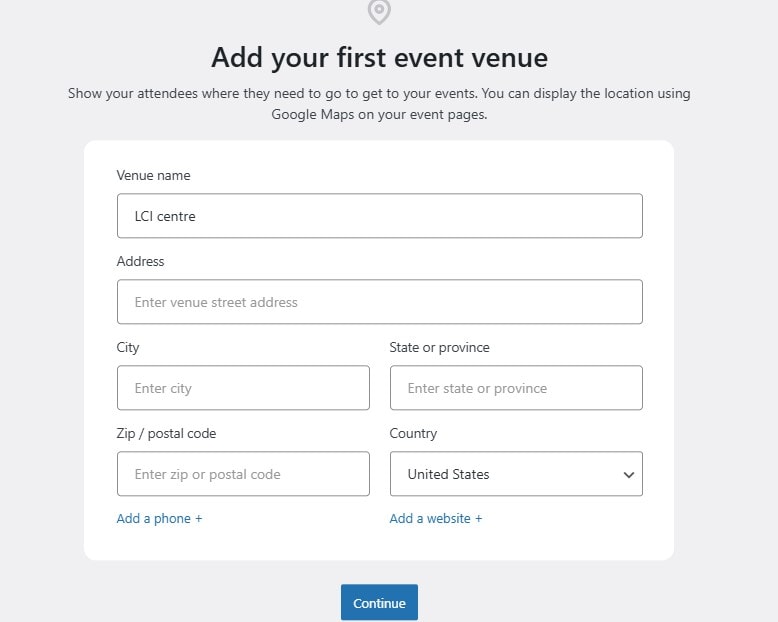Click the 'State or province' label
The image size is (778, 622).
pos(440,347)
